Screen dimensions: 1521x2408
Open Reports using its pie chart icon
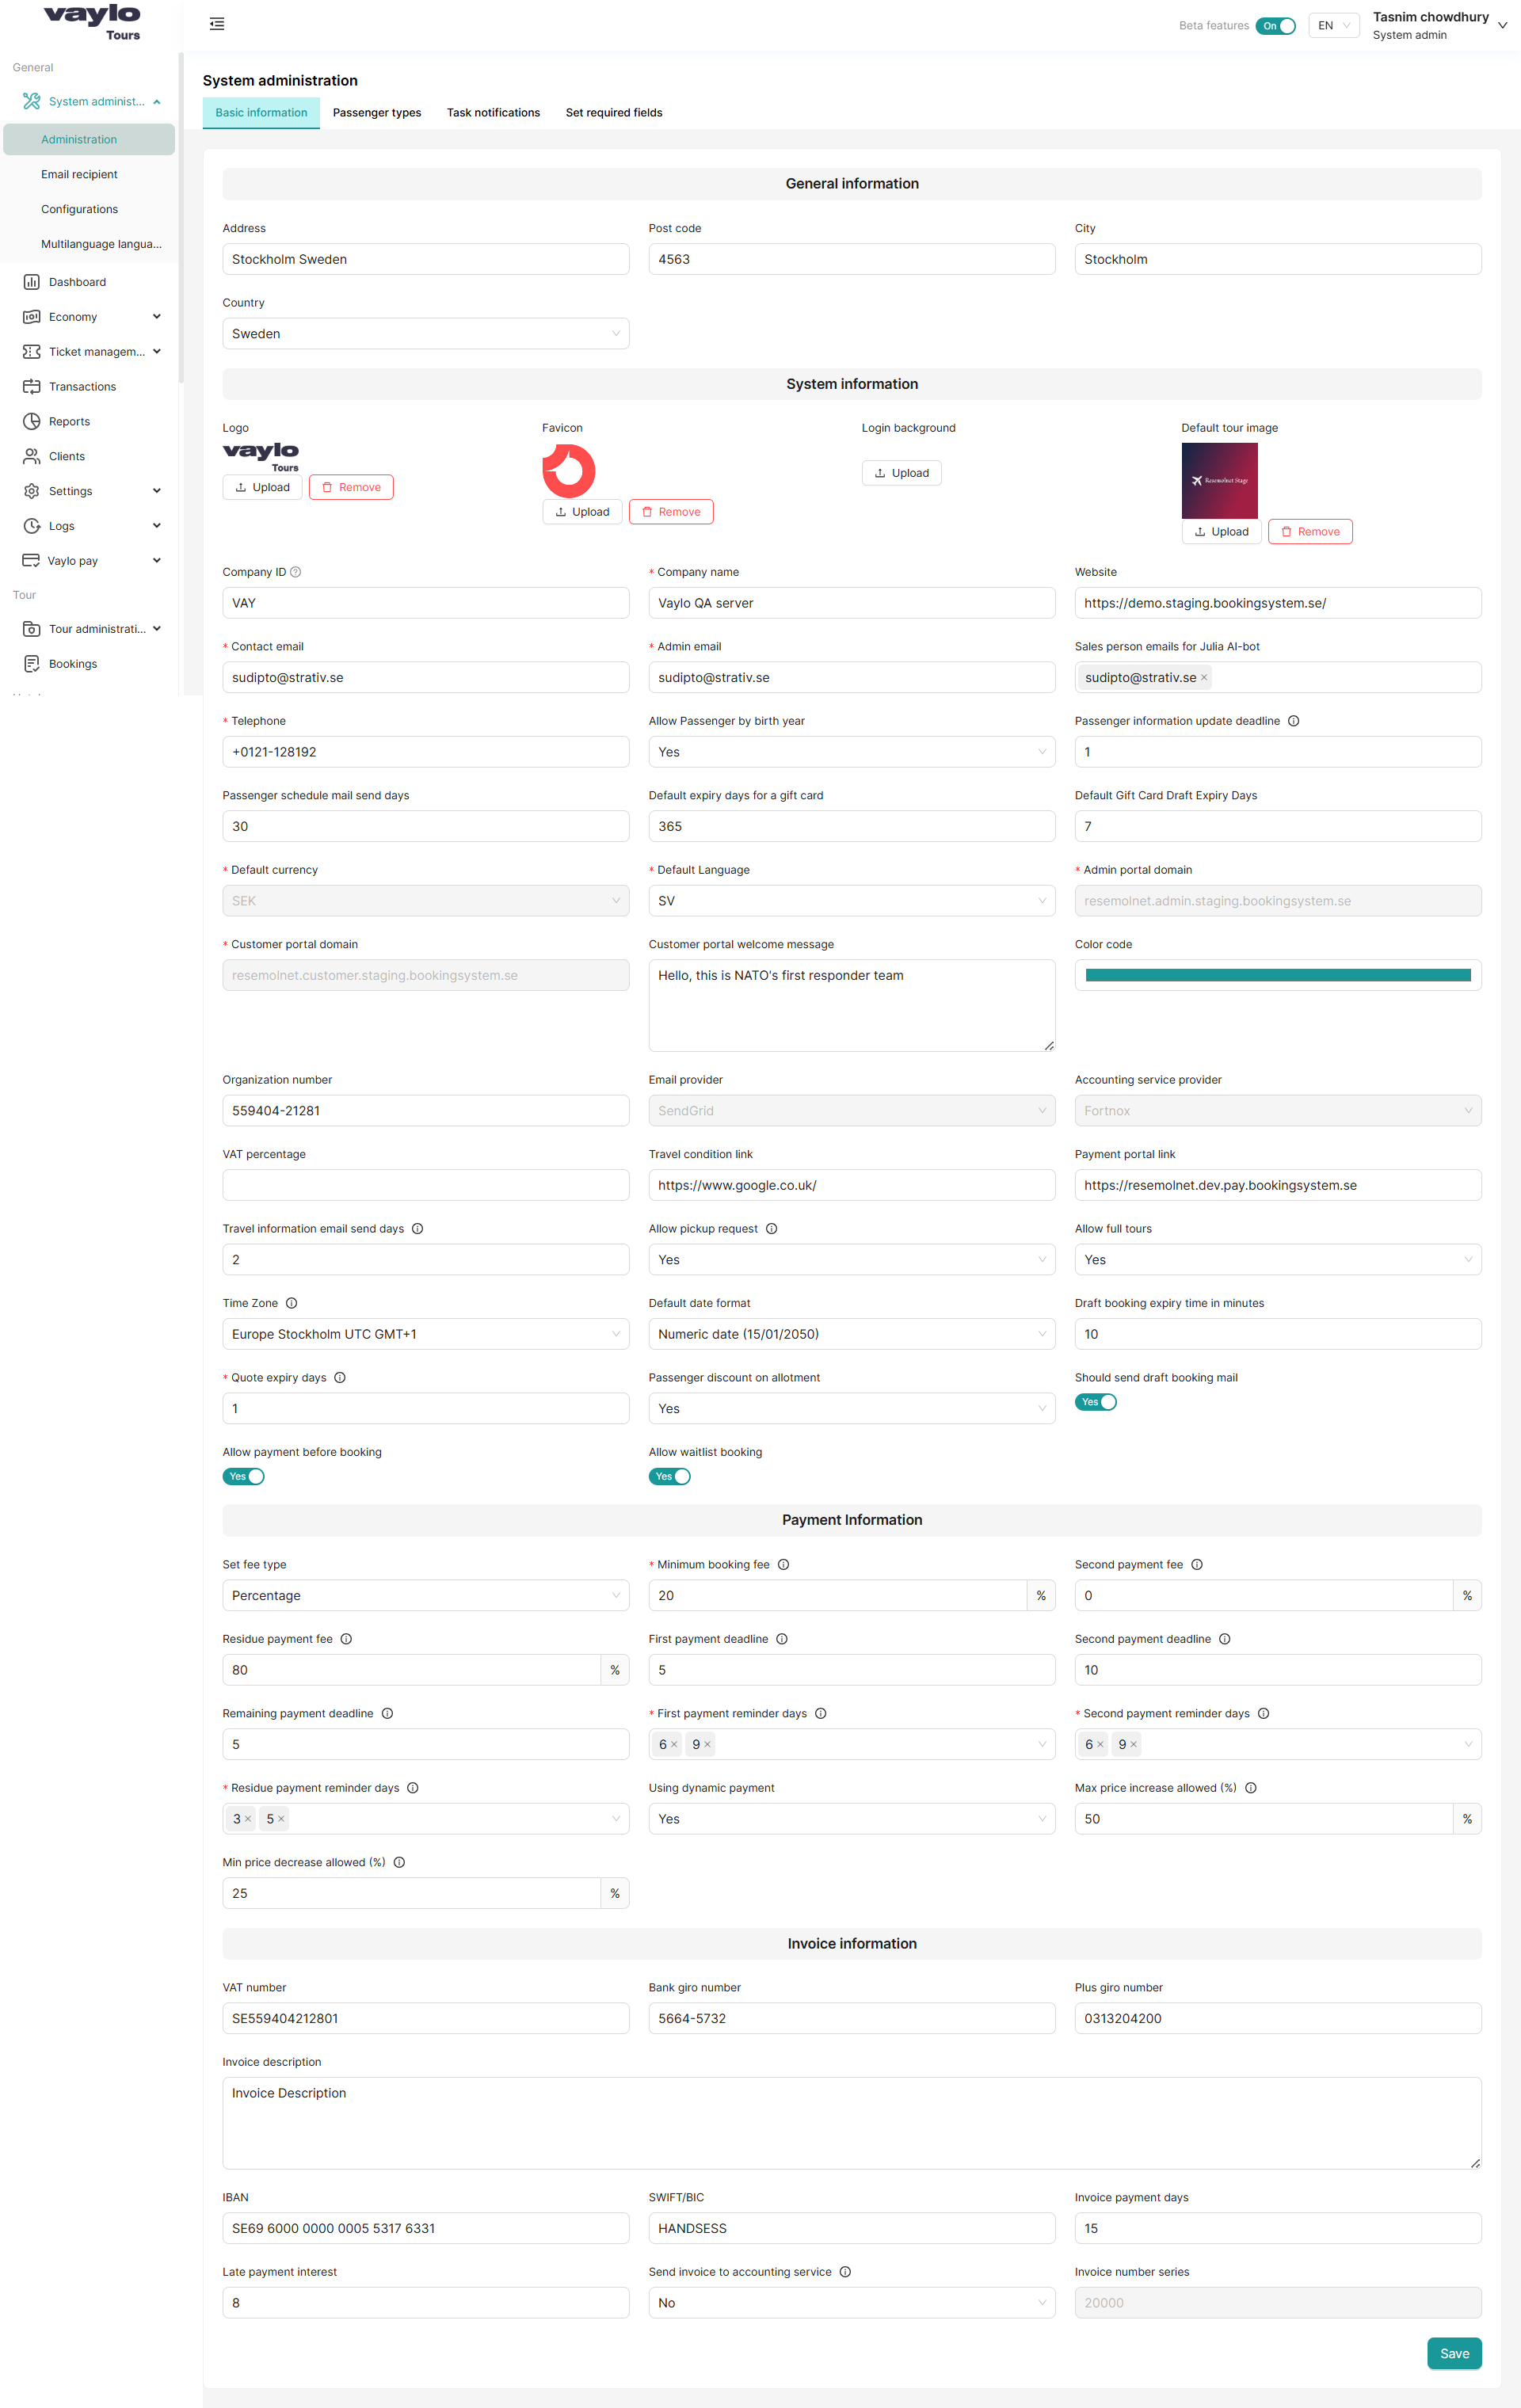32,422
